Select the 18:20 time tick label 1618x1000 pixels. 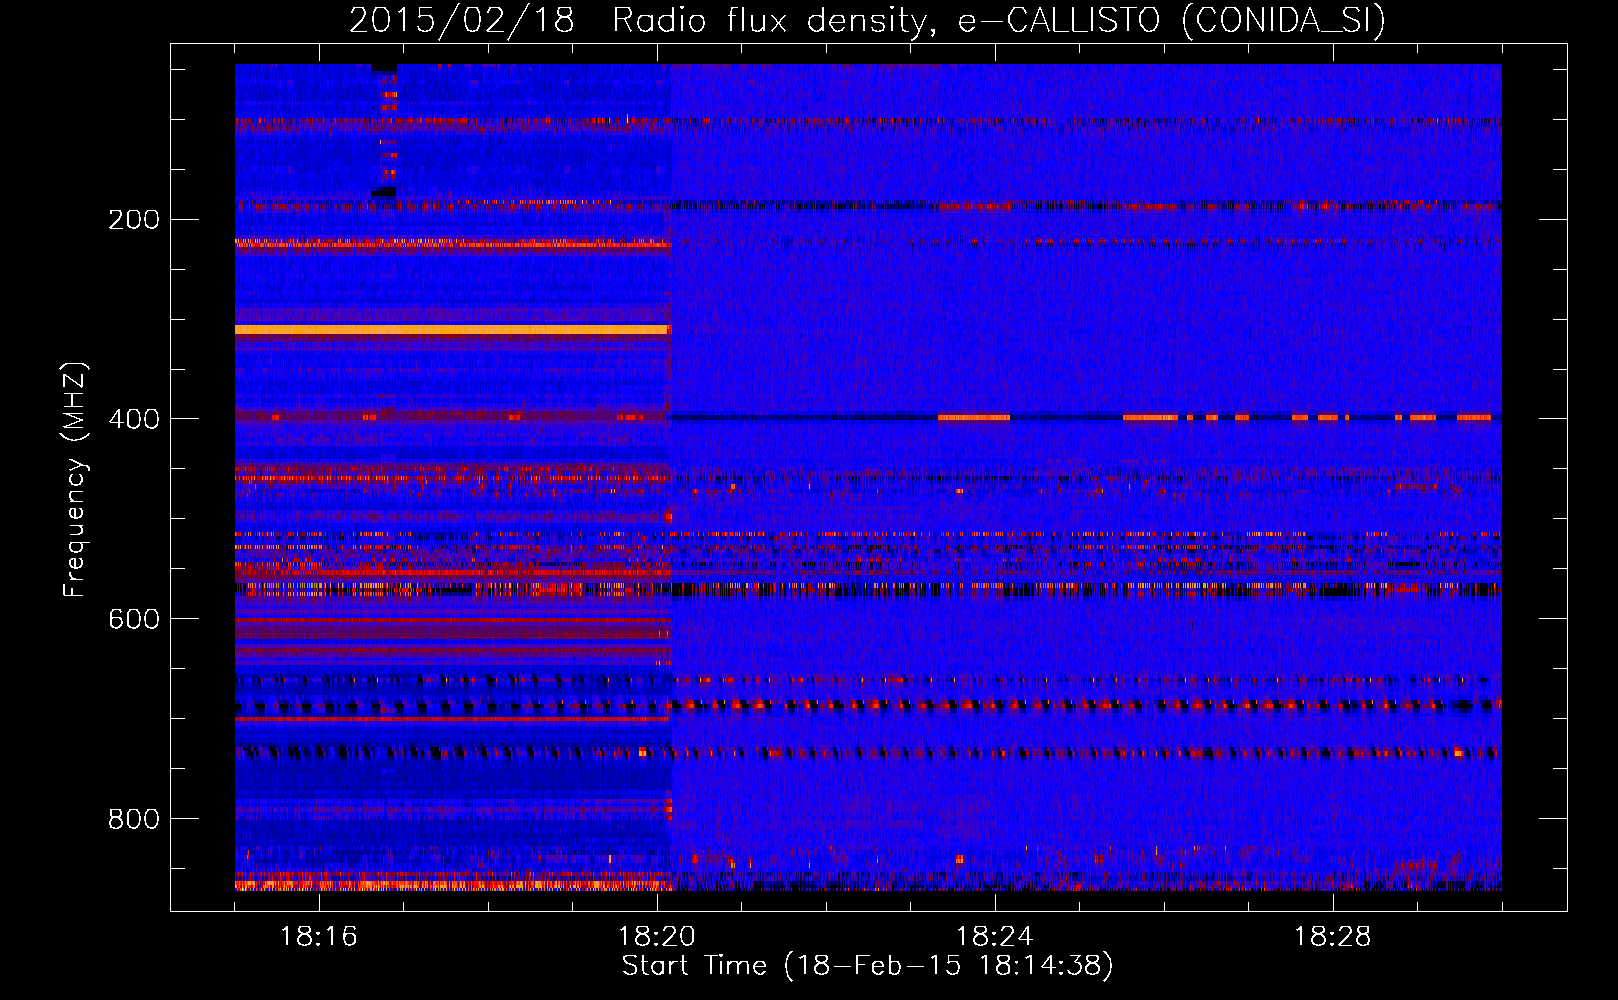pos(657,937)
